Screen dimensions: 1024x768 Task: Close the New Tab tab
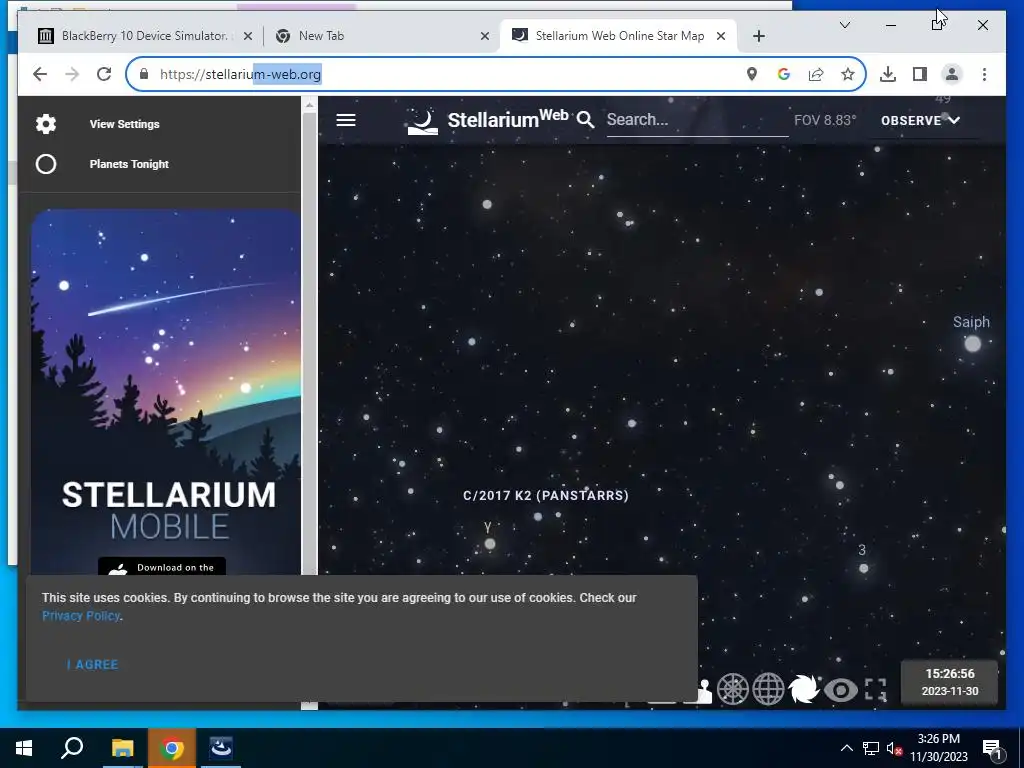point(485,36)
